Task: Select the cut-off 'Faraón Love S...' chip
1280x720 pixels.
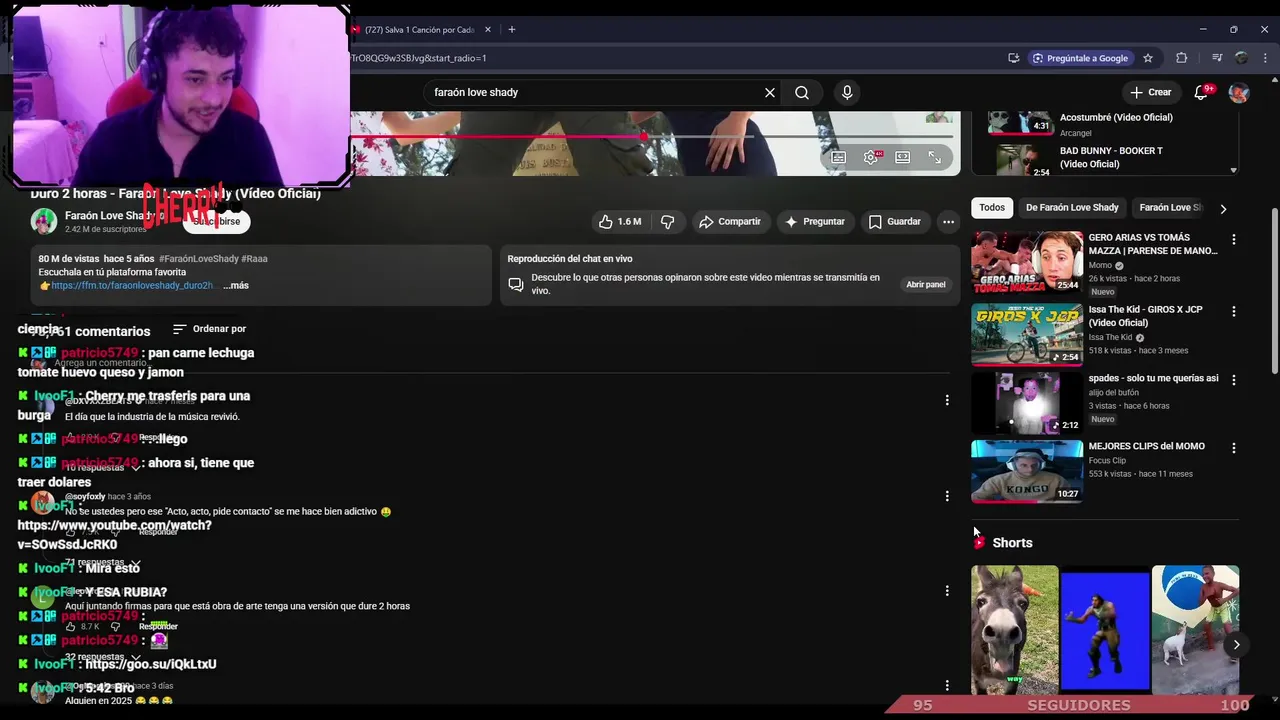Action: coord(1170,208)
